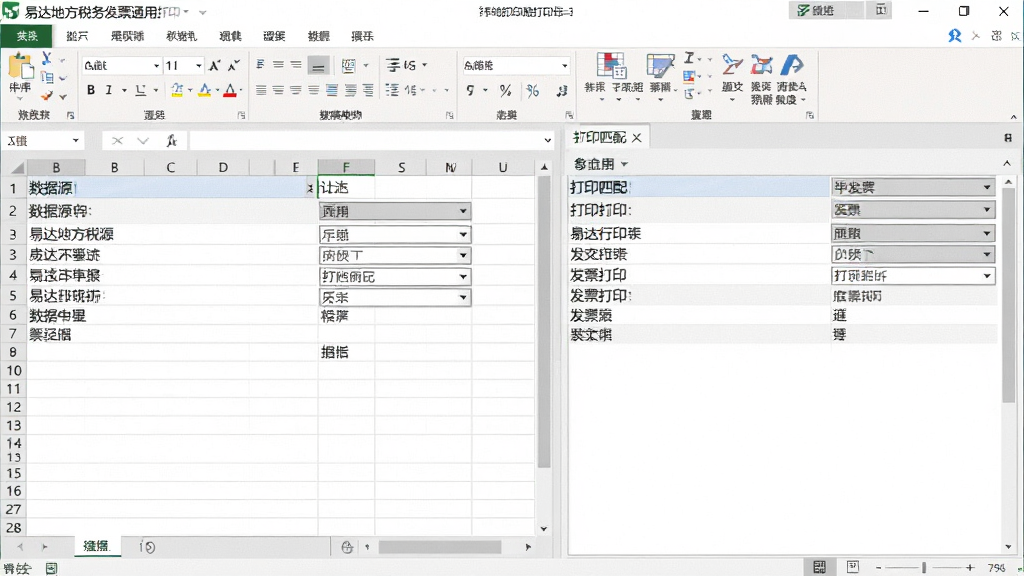Image resolution: width=1024 pixels, height=576 pixels.
Task: Open the dropdown list in sheet row 5
Action: click(462, 297)
